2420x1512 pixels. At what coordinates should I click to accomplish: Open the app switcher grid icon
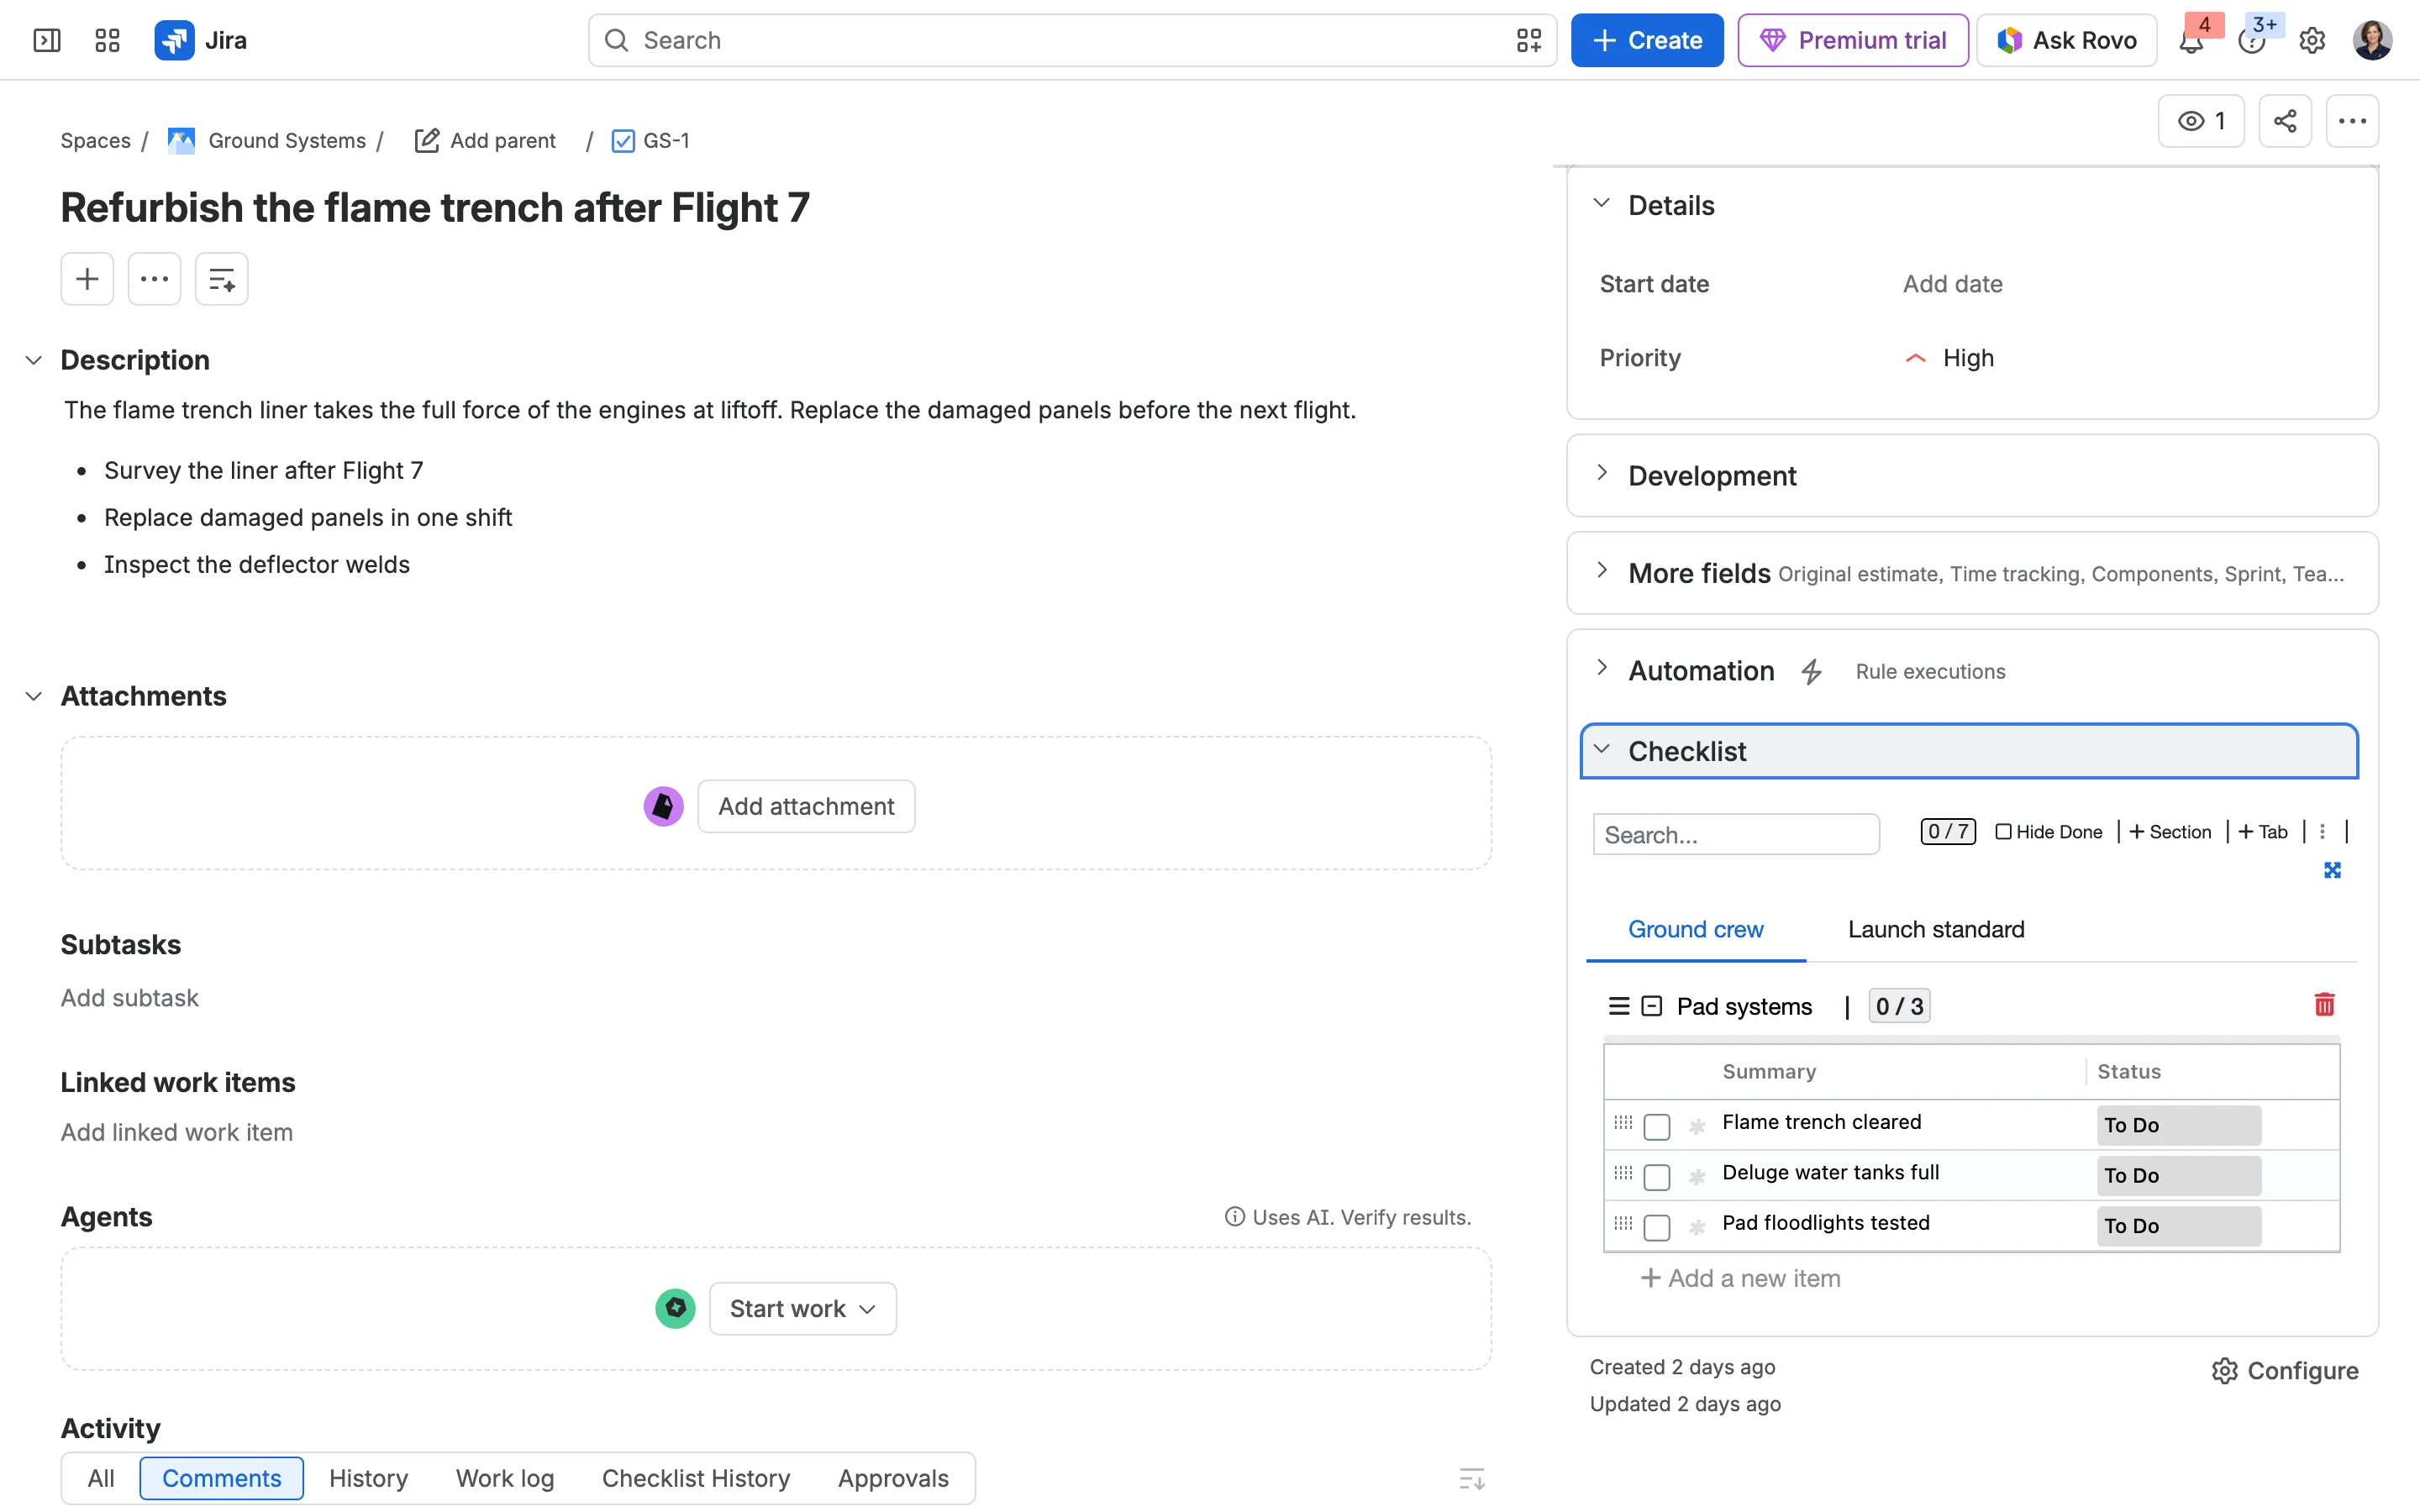[x=107, y=40]
